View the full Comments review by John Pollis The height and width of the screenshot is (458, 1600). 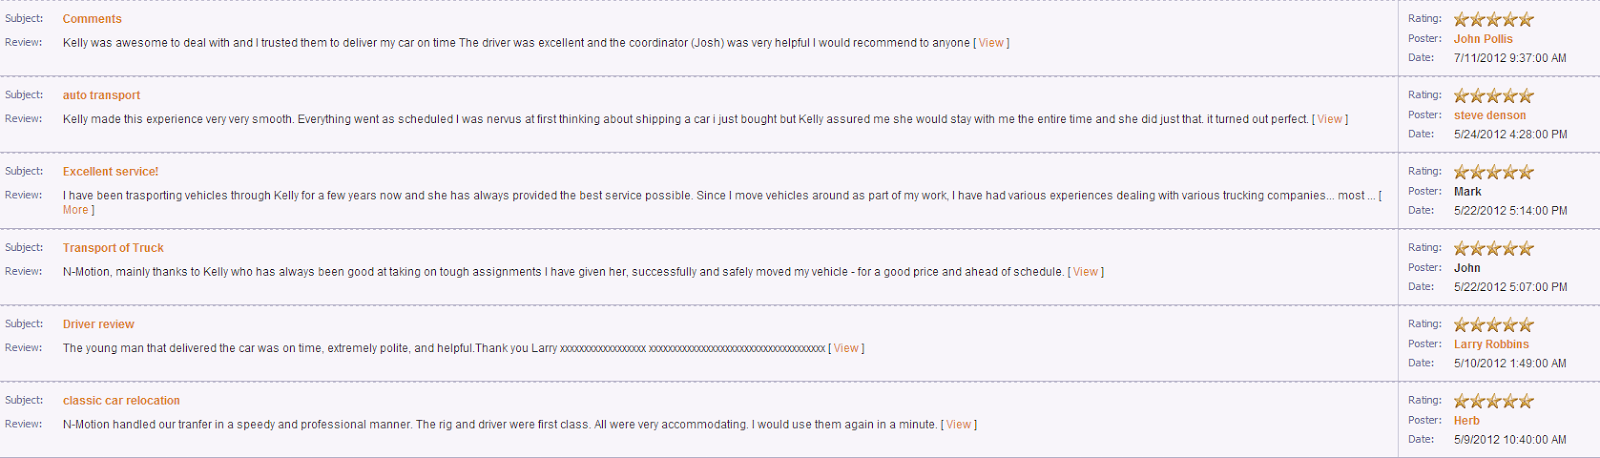[991, 43]
